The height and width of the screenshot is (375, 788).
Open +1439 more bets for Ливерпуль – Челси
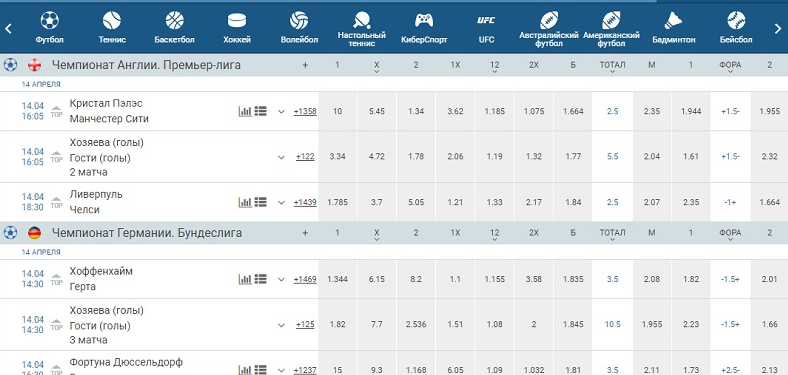point(305,202)
